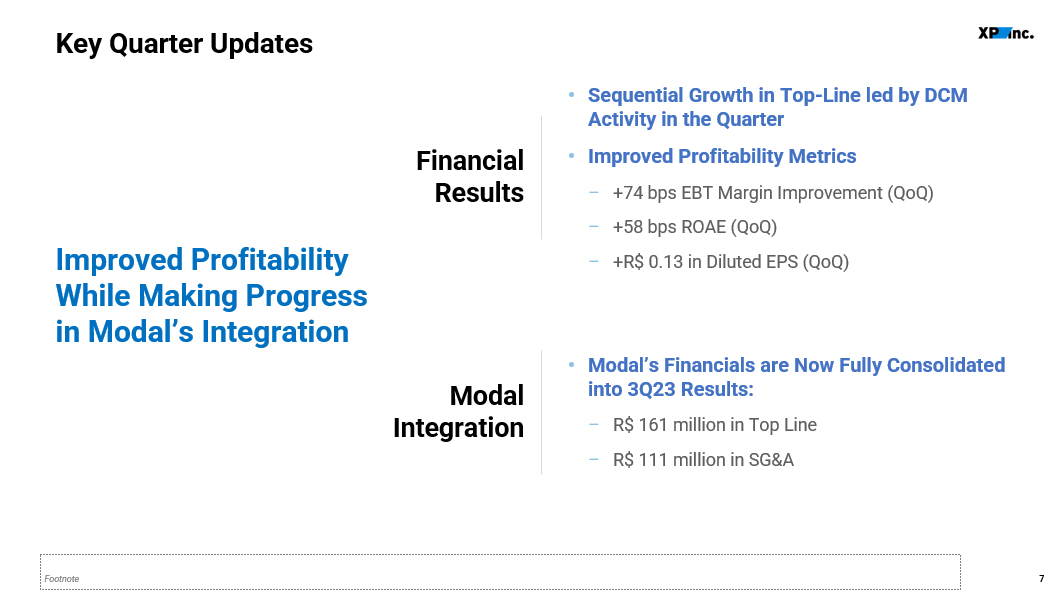This screenshot has height=597, width=1064.
Task: Click the blue Improved Profitability headline
Action: [212, 296]
